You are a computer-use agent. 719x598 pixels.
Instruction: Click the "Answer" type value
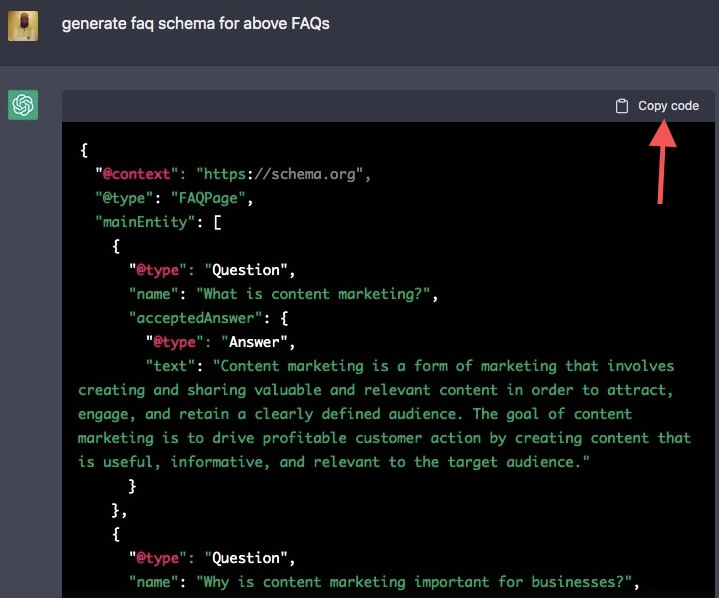(x=255, y=342)
